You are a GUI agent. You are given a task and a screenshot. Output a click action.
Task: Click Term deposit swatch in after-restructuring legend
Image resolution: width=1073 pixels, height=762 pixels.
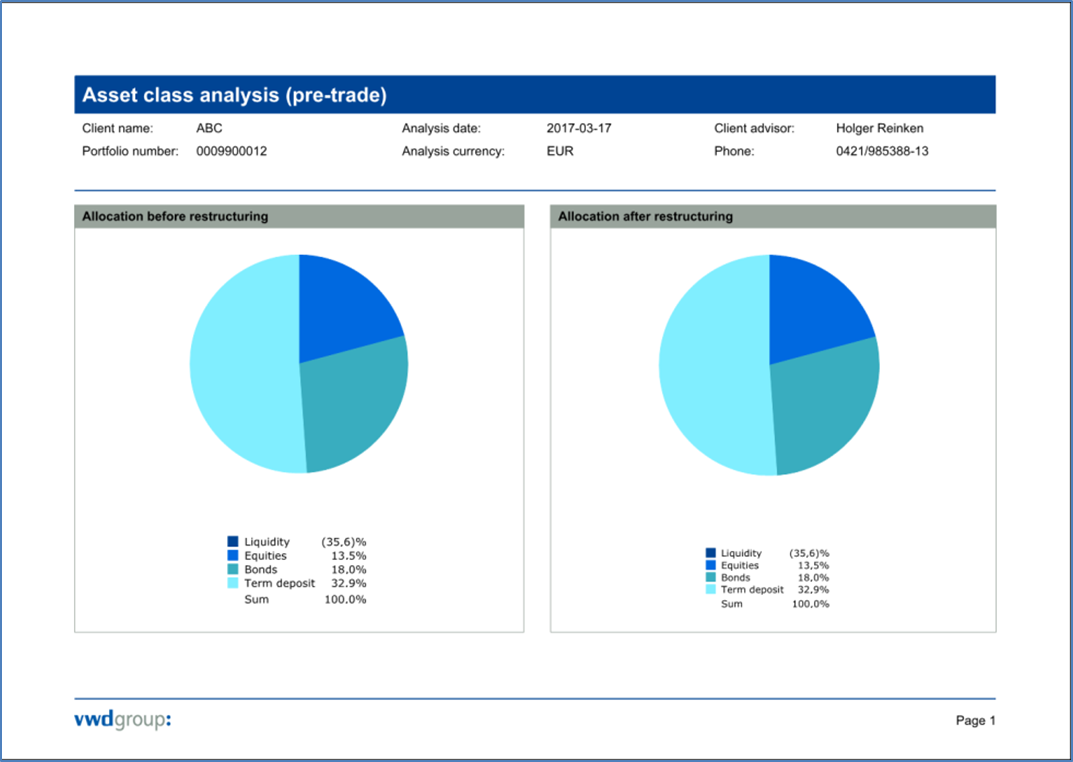click(x=711, y=590)
